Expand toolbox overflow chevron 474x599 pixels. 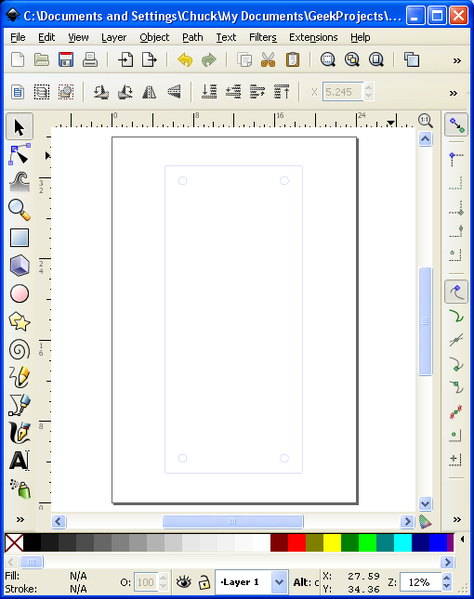[x=20, y=520]
